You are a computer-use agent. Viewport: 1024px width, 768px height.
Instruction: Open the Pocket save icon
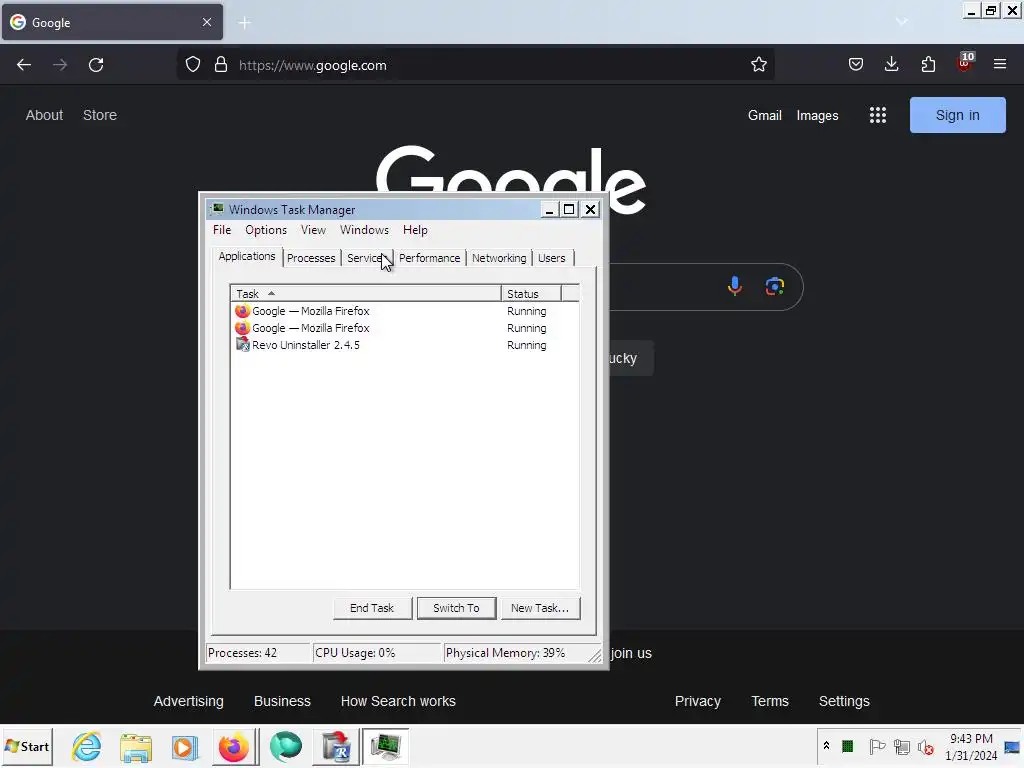coord(856,65)
